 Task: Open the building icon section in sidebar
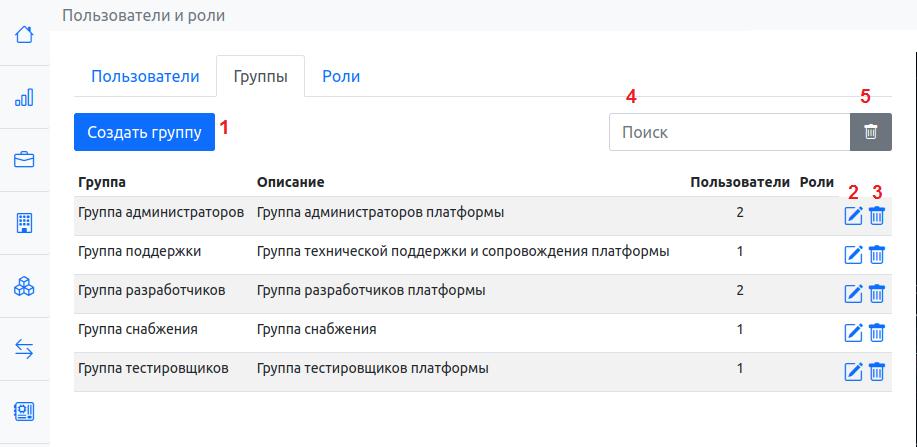pos(24,223)
